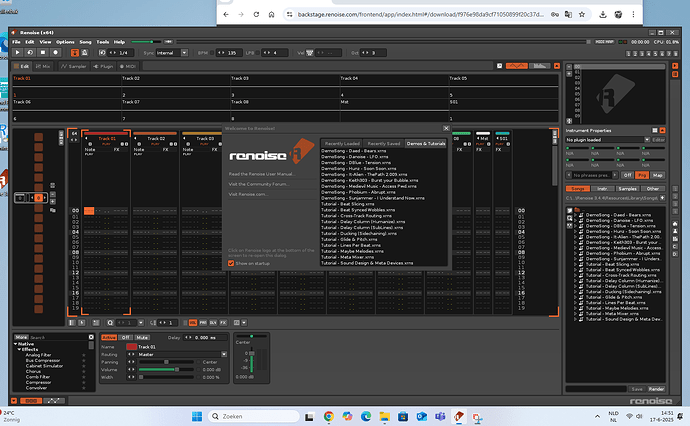Set track state to Off
Image resolution: width=690 pixels, height=426 pixels.
[x=125, y=338]
